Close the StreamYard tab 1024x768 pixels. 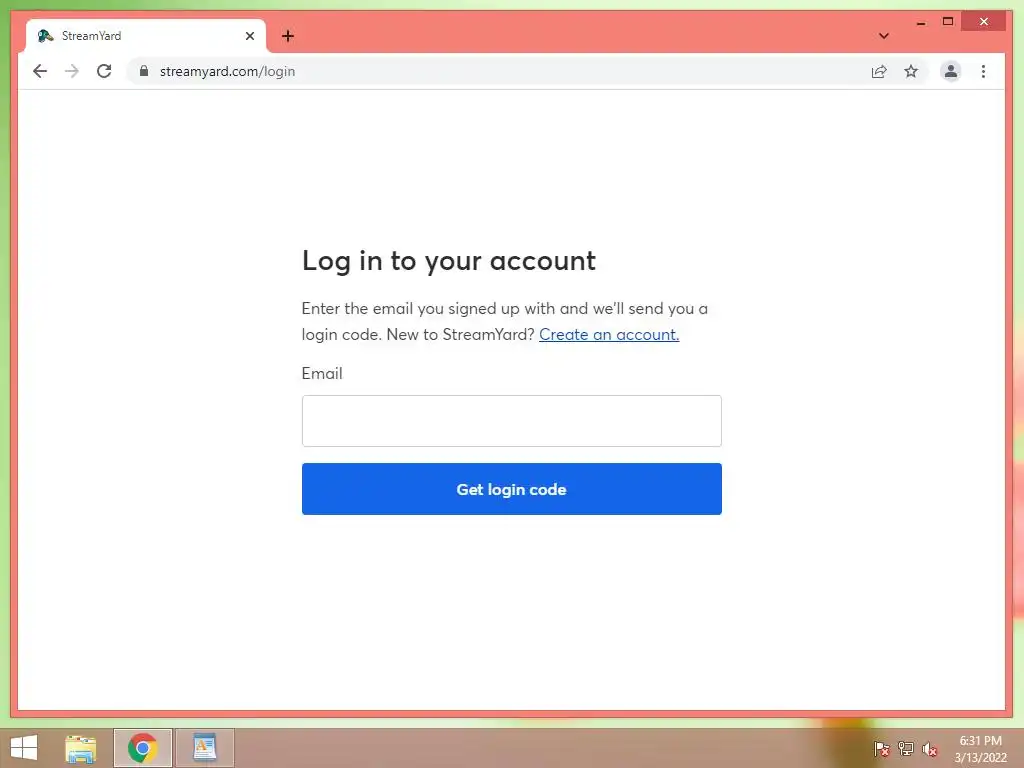(249, 36)
